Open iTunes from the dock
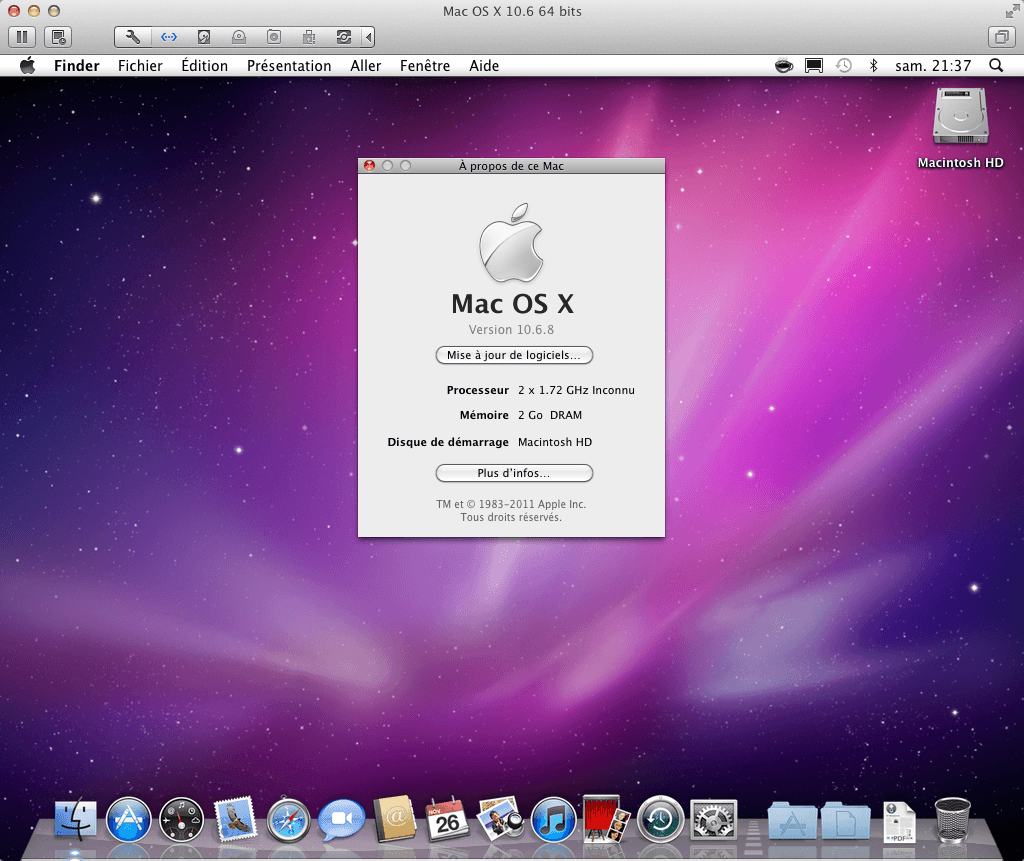Image resolution: width=1024 pixels, height=861 pixels. [553, 819]
